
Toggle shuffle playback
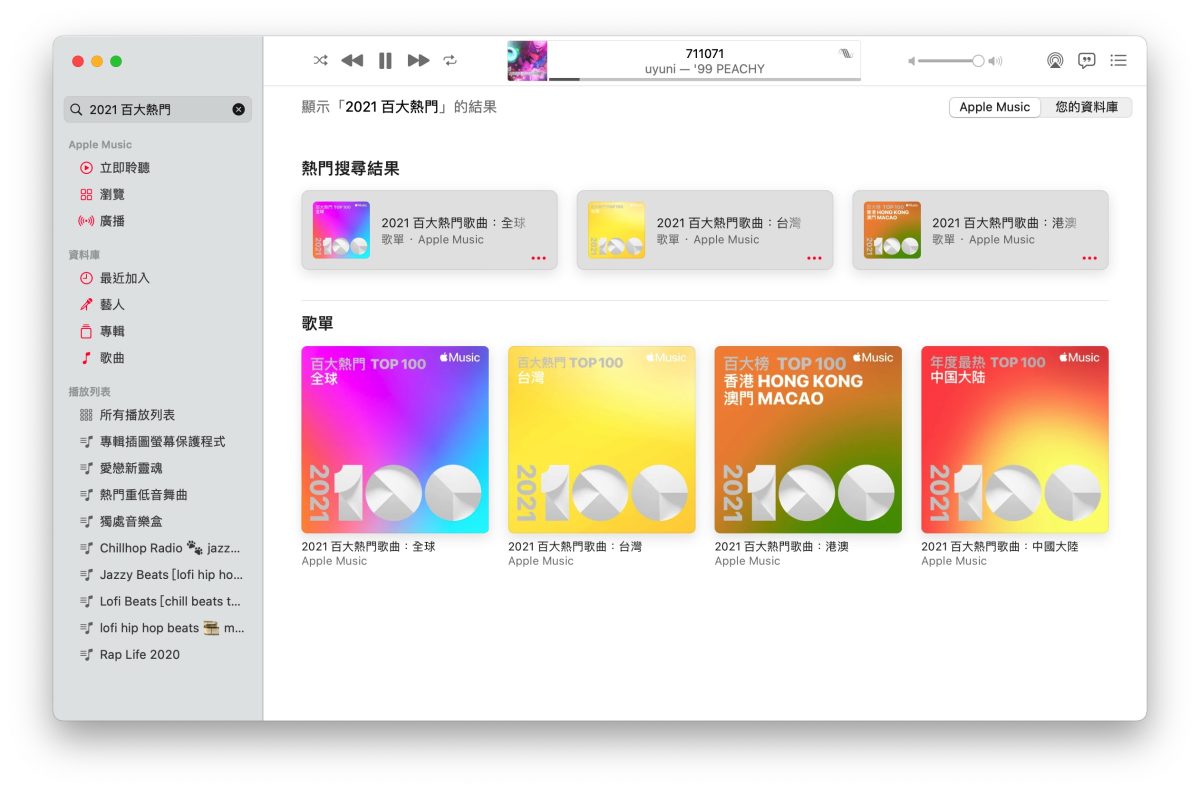pos(320,60)
